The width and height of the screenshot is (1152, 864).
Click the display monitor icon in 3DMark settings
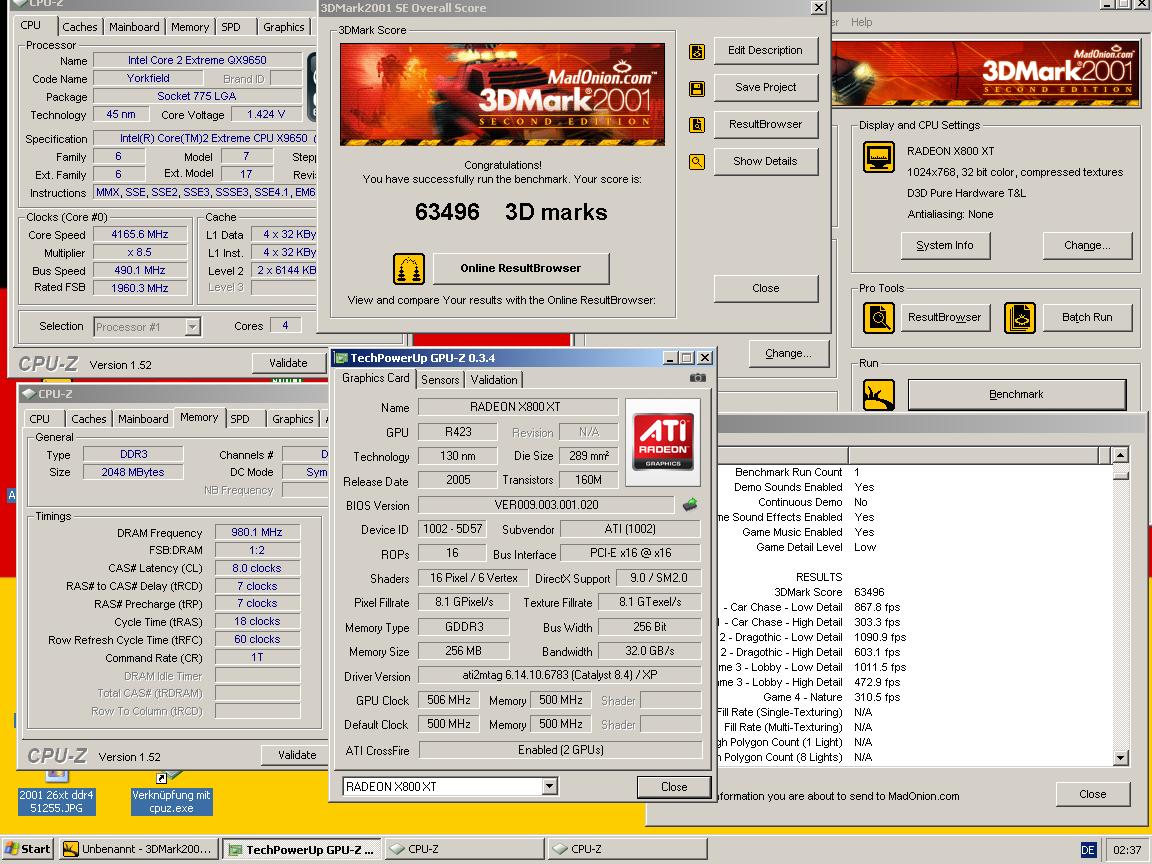coord(878,156)
